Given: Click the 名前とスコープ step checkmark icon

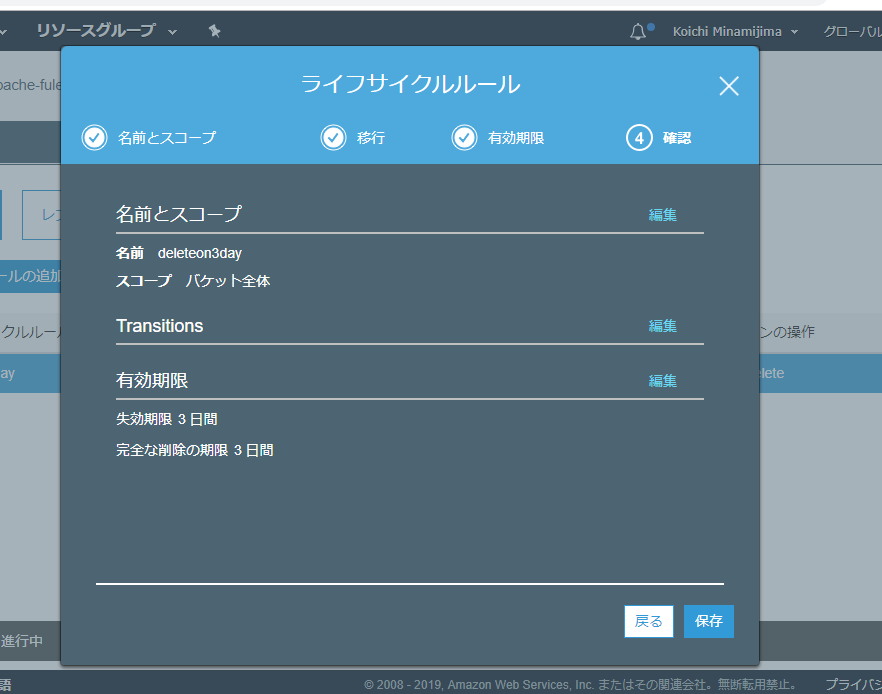Looking at the screenshot, I should pyautogui.click(x=94, y=138).
